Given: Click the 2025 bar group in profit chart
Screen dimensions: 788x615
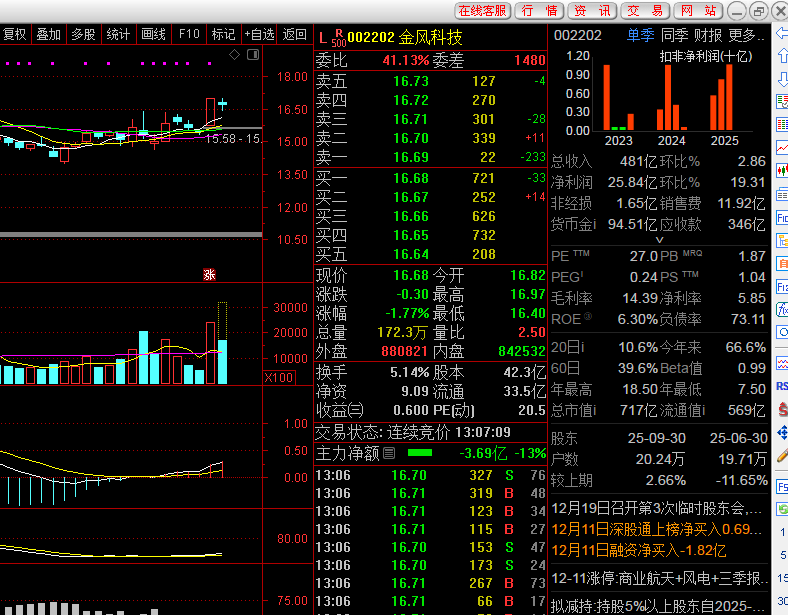Looking at the screenshot, I should point(721,97).
